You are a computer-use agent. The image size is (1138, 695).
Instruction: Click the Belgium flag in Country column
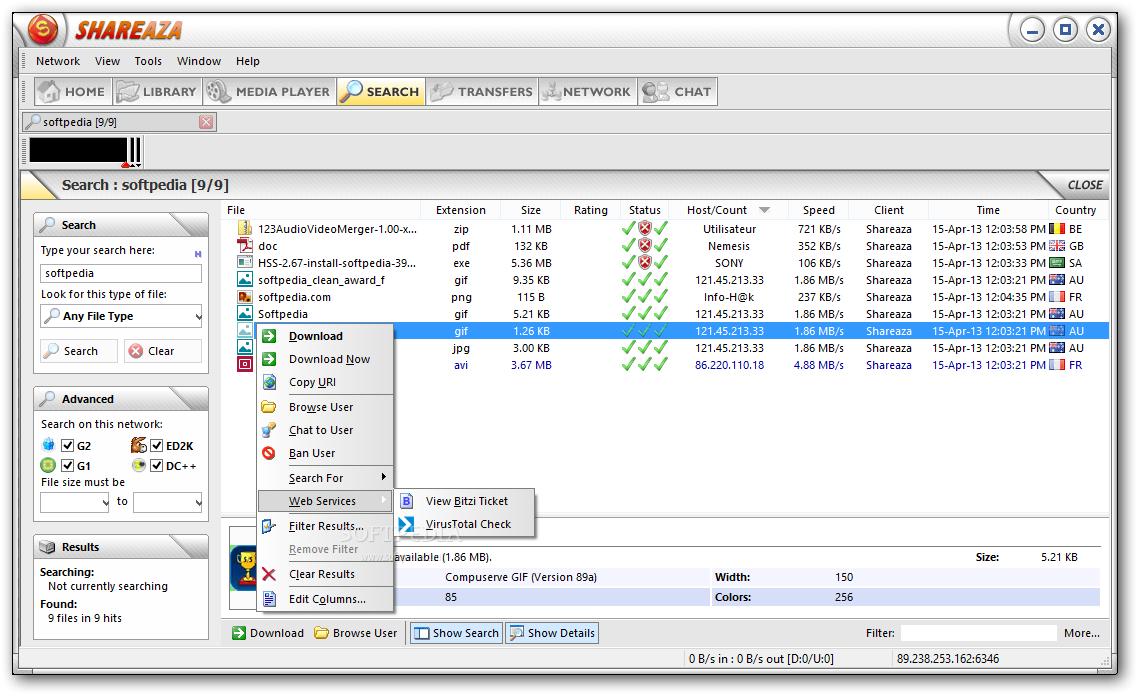(x=1057, y=229)
